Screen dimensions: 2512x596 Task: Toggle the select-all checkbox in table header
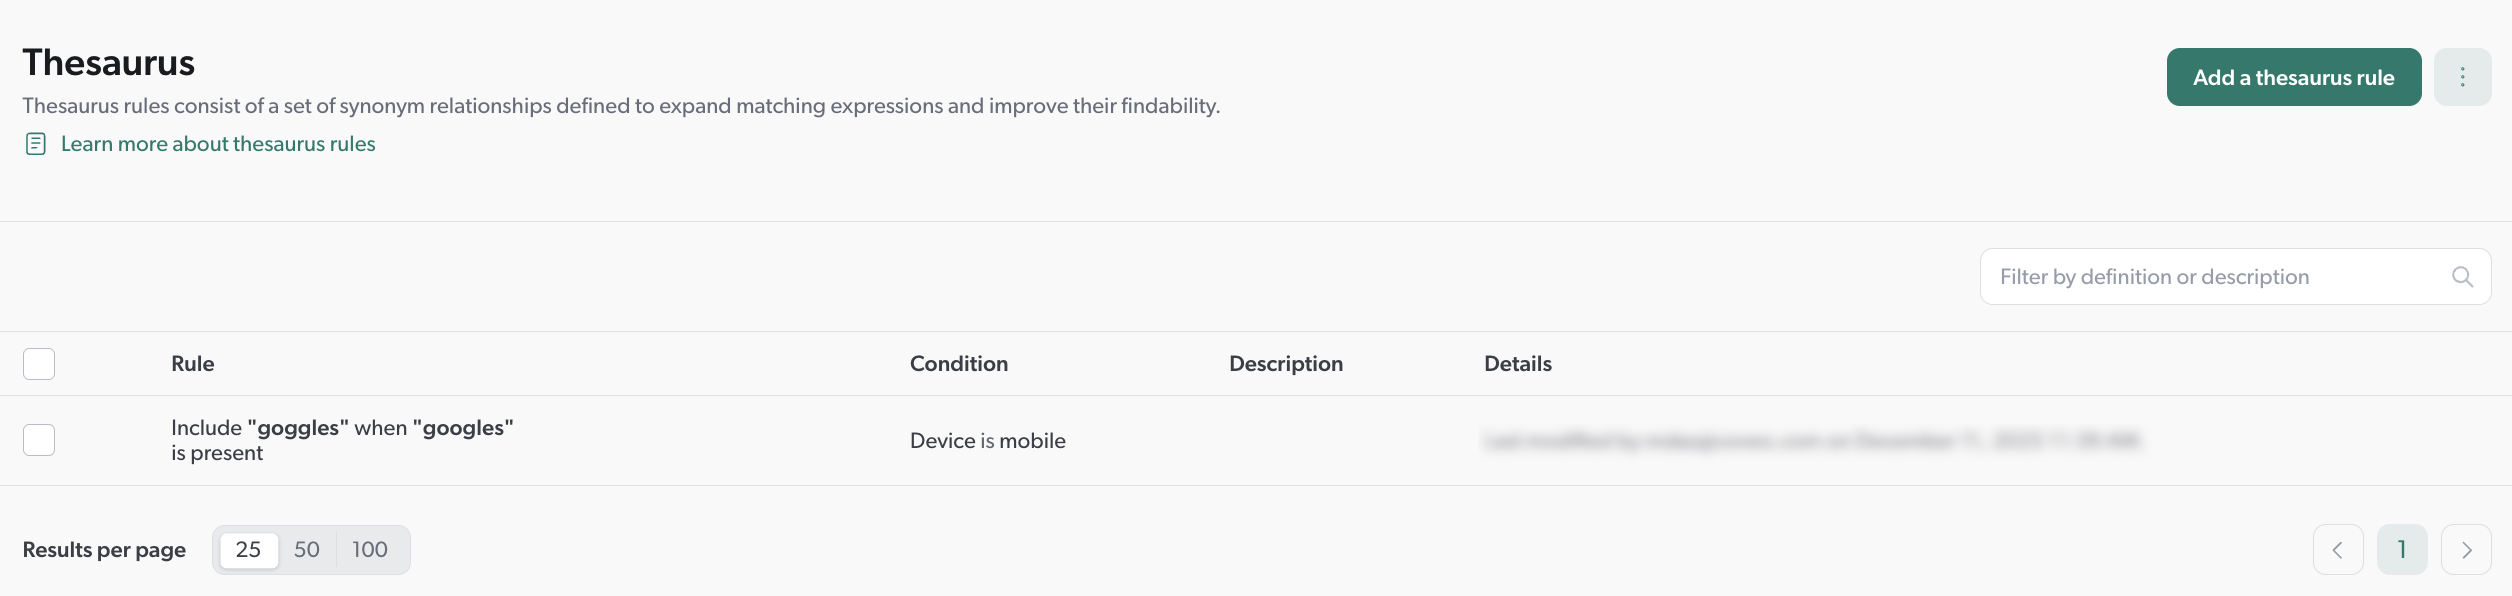(x=38, y=363)
